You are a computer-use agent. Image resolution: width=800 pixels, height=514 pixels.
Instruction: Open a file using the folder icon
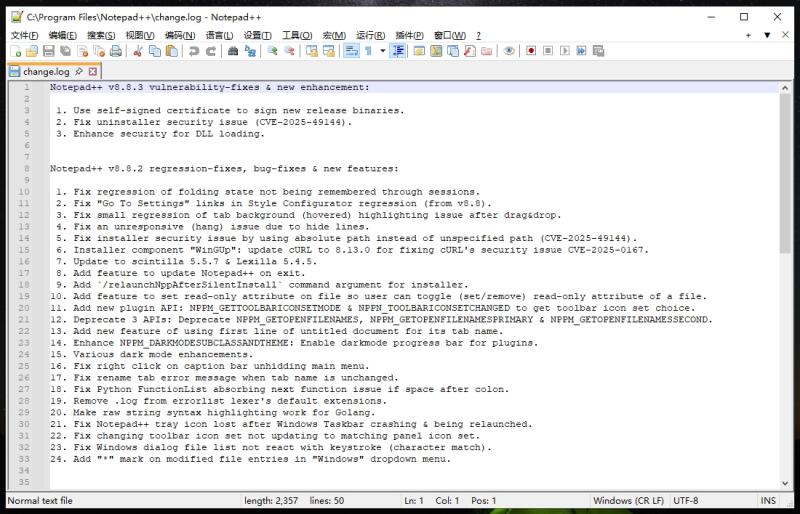[x=32, y=51]
